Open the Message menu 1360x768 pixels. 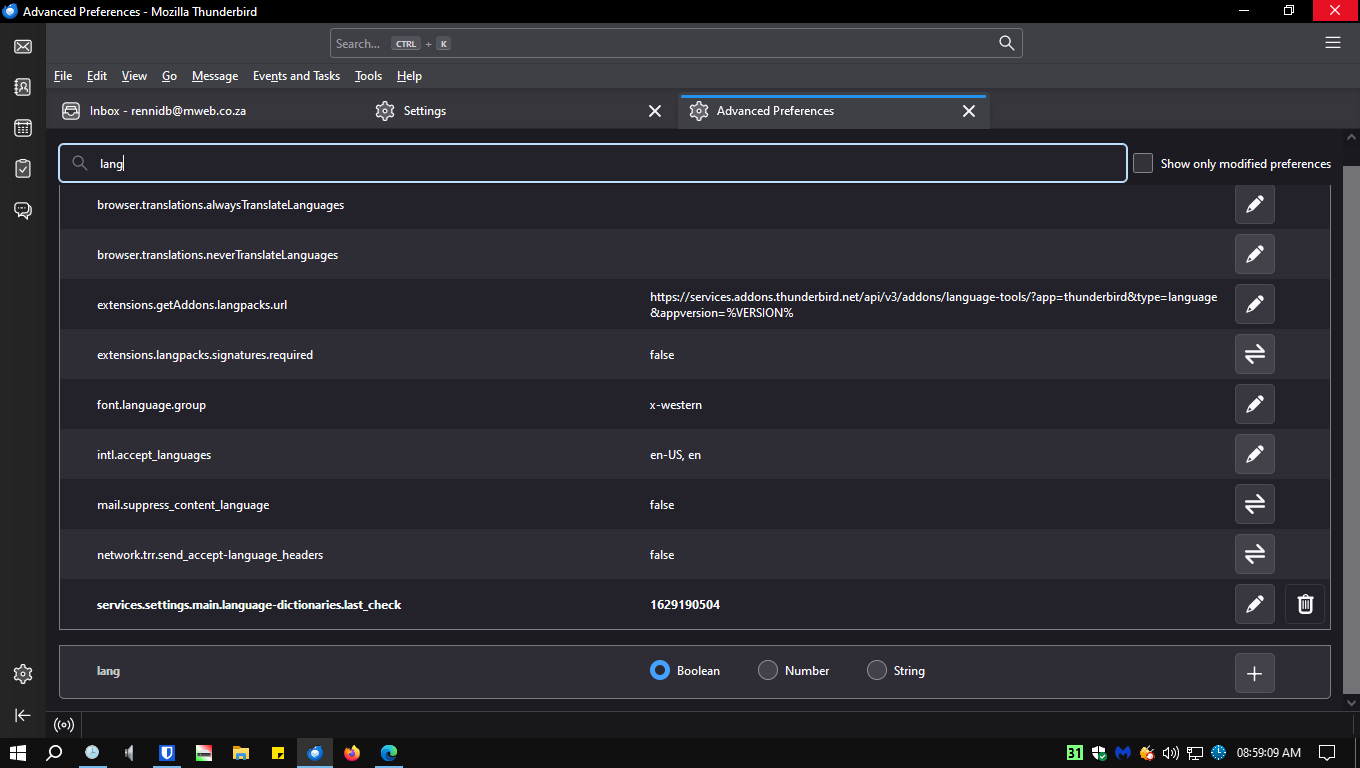pyautogui.click(x=215, y=76)
